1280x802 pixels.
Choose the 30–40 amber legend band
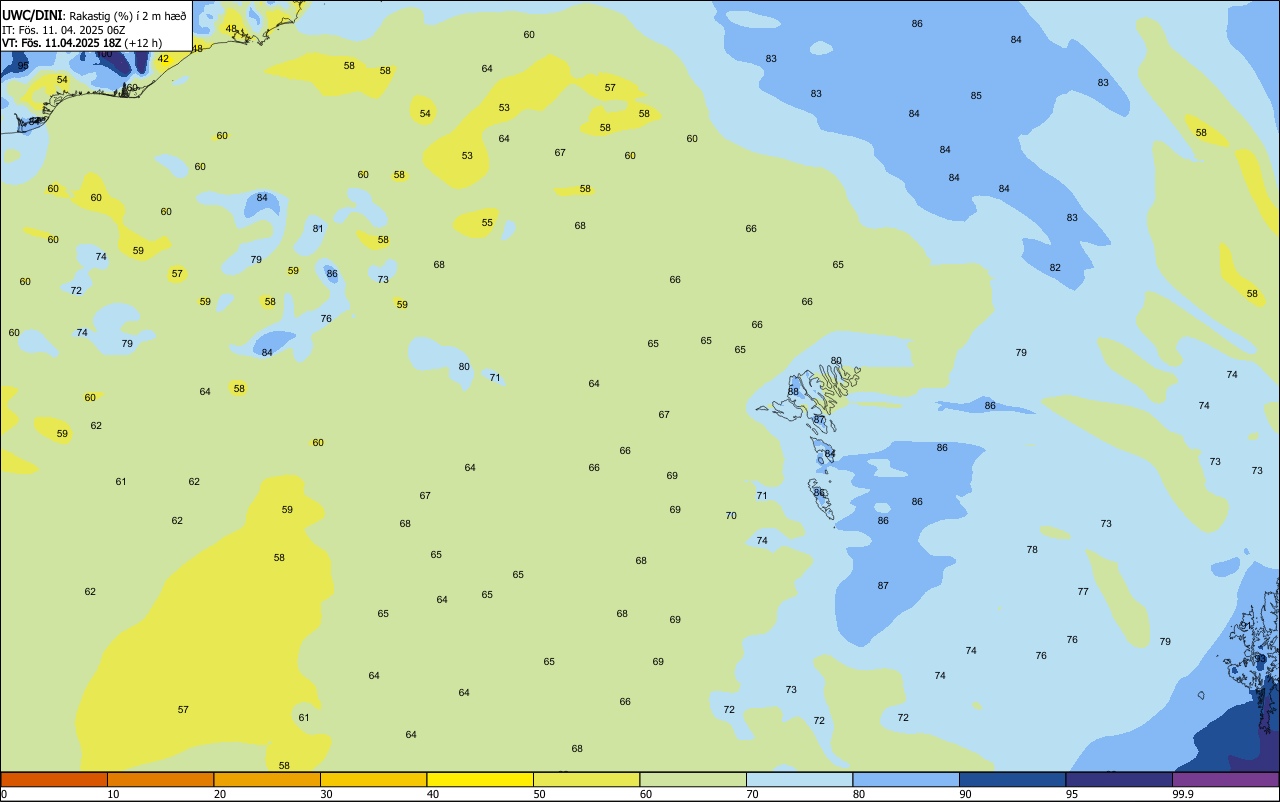(373, 779)
